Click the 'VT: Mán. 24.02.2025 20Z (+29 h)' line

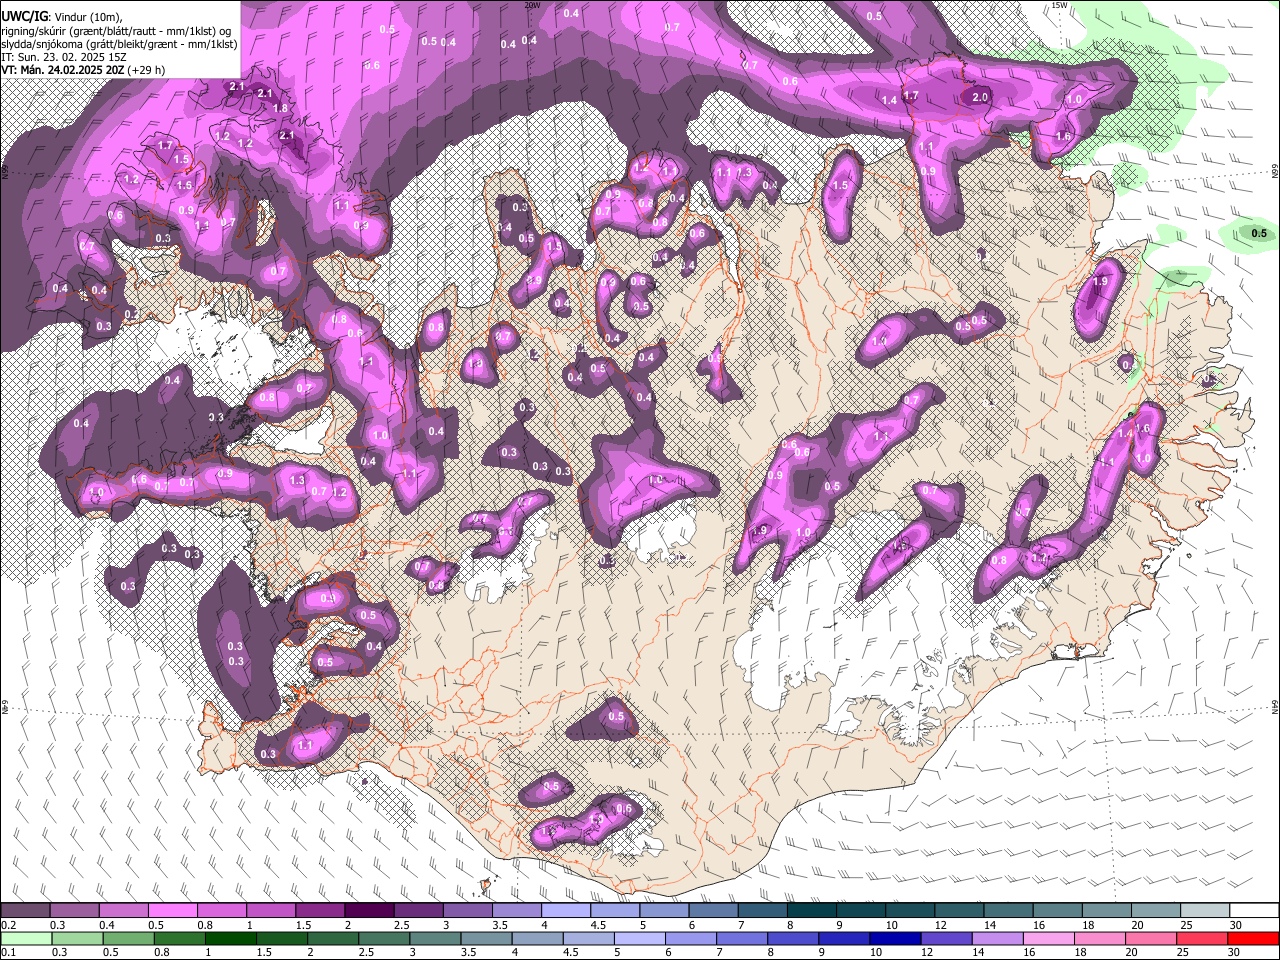coord(83,70)
